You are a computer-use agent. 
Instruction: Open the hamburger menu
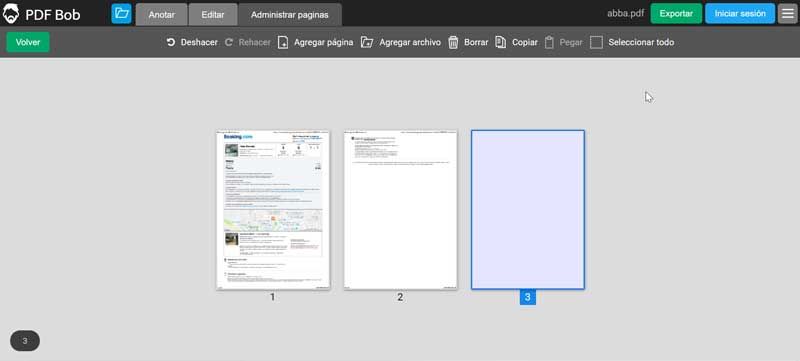pos(788,14)
